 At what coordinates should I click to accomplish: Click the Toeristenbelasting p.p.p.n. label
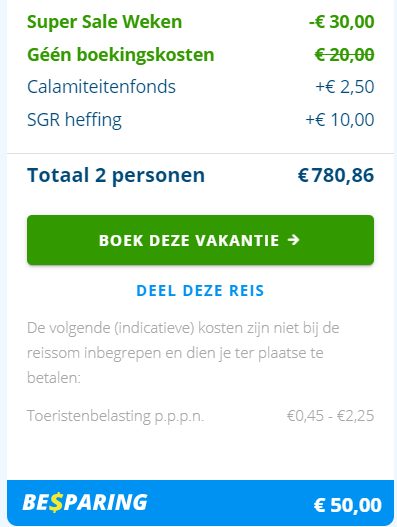(115, 416)
